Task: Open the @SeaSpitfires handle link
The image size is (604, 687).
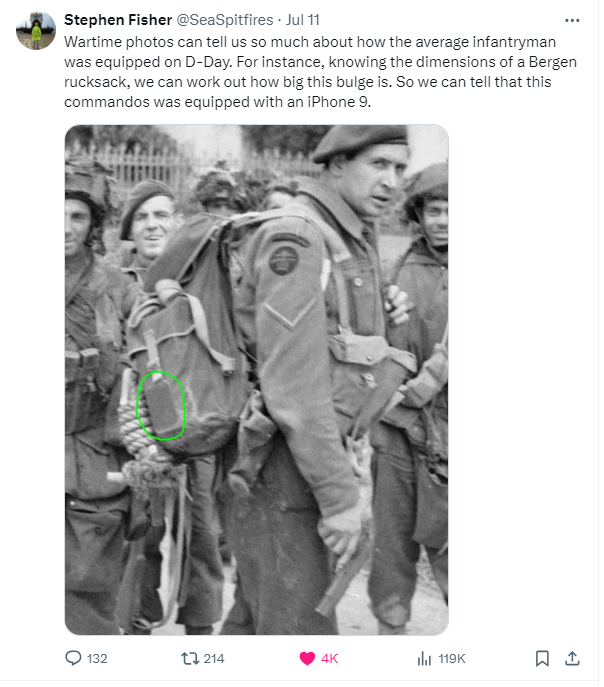Action: [225, 20]
